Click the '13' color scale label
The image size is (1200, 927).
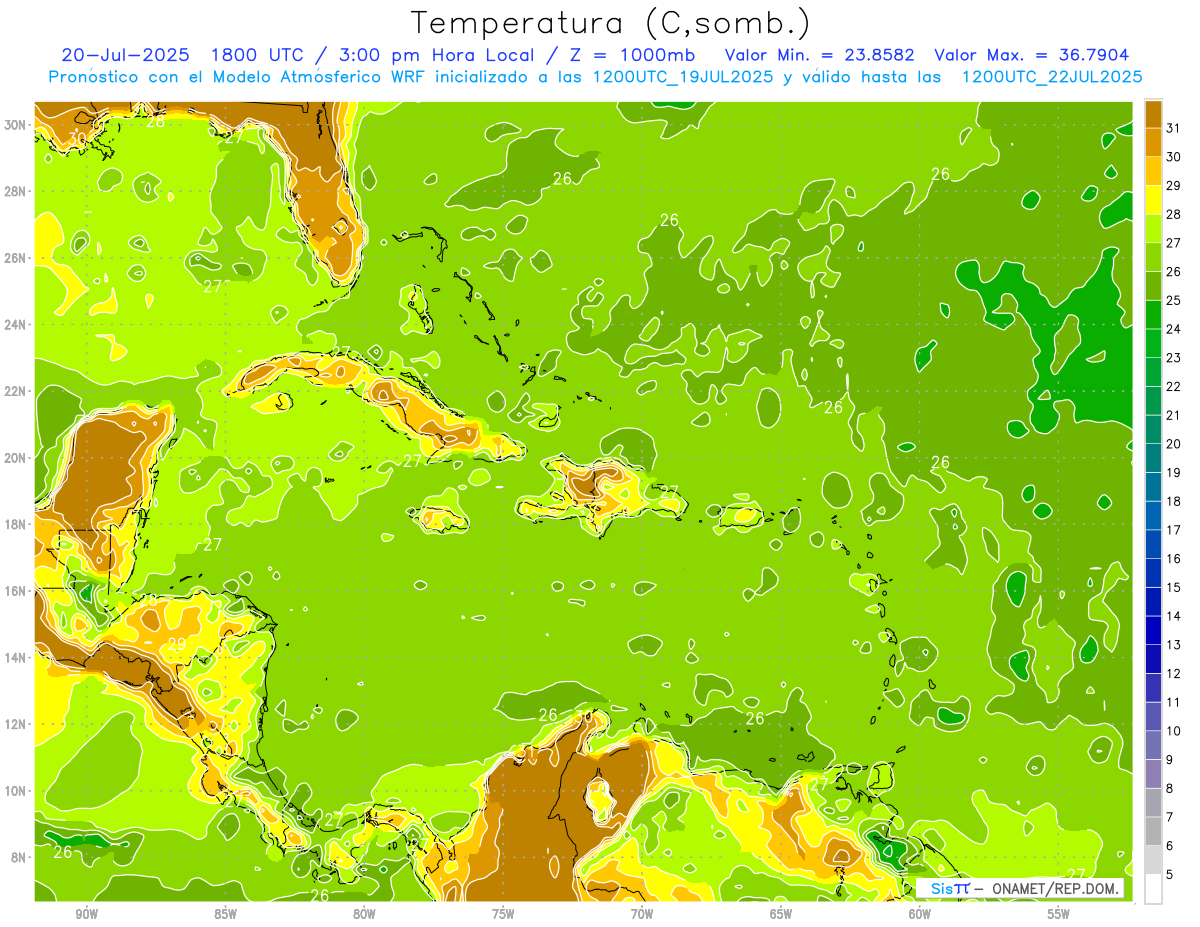[1174, 644]
